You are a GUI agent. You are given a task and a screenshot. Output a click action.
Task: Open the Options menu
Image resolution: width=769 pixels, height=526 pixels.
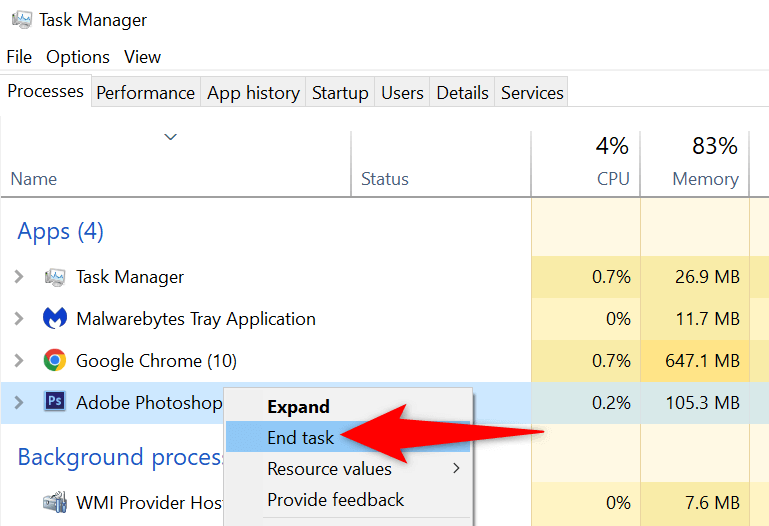78,57
